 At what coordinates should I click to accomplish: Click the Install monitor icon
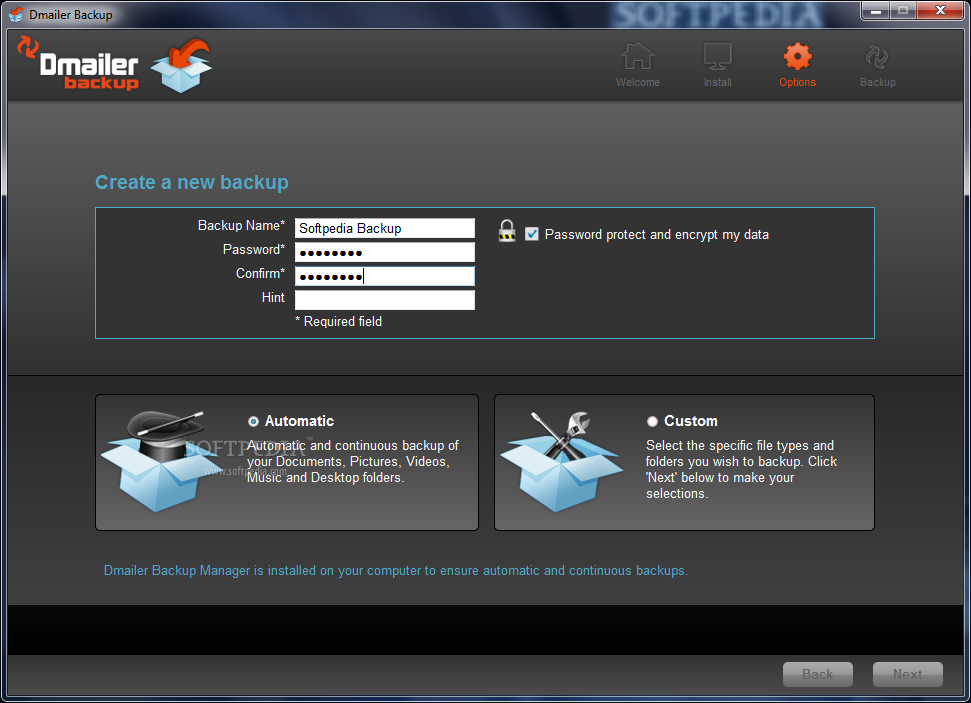717,56
